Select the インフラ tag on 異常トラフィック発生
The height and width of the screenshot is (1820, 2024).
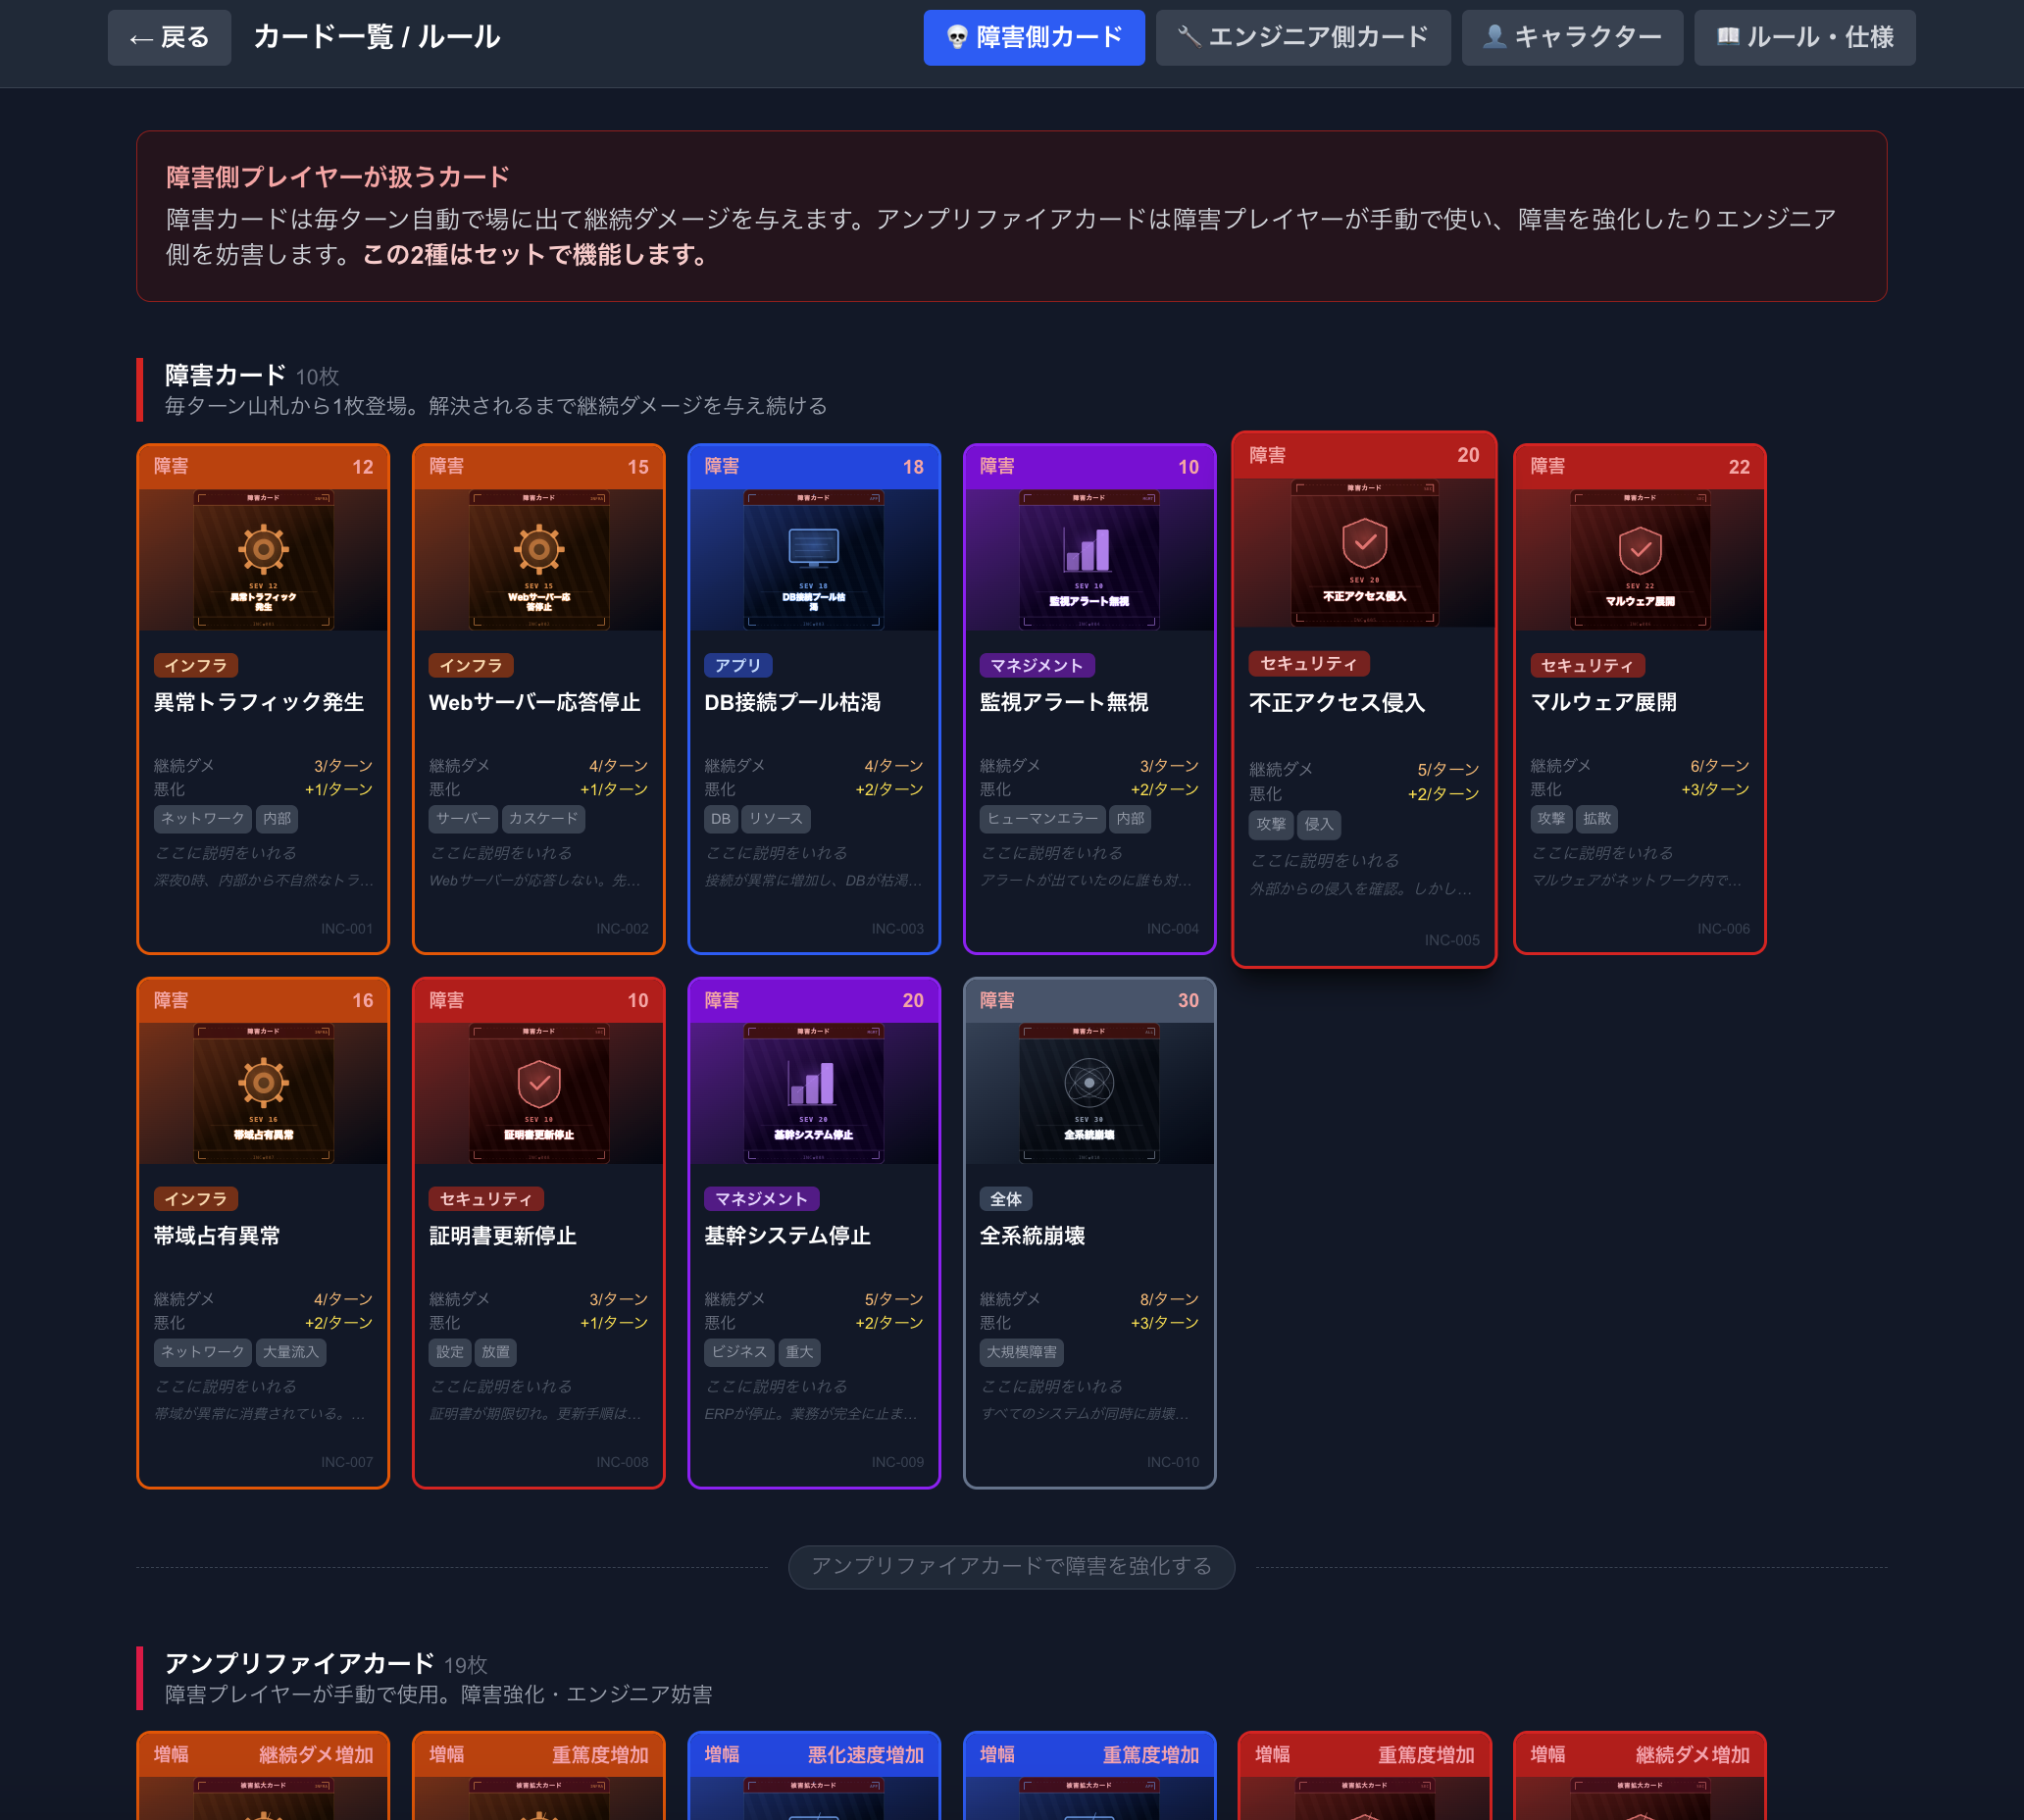coord(196,665)
